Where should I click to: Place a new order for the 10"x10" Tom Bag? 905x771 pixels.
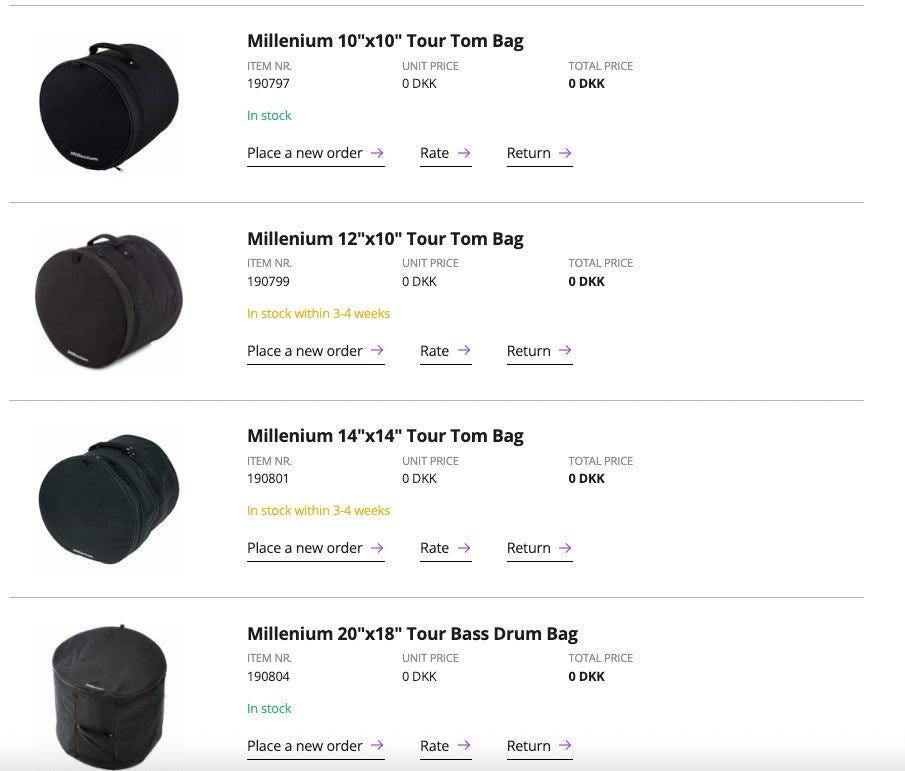315,153
